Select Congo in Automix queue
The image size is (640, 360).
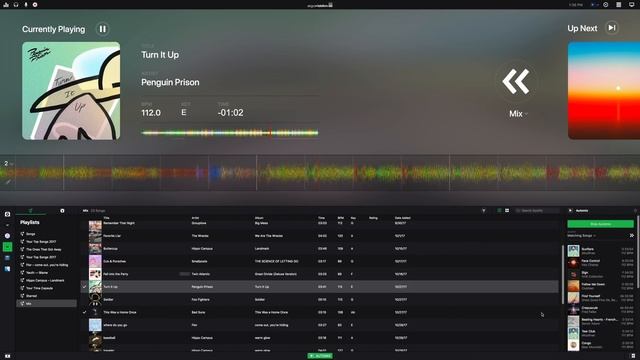pyautogui.click(x=601, y=345)
